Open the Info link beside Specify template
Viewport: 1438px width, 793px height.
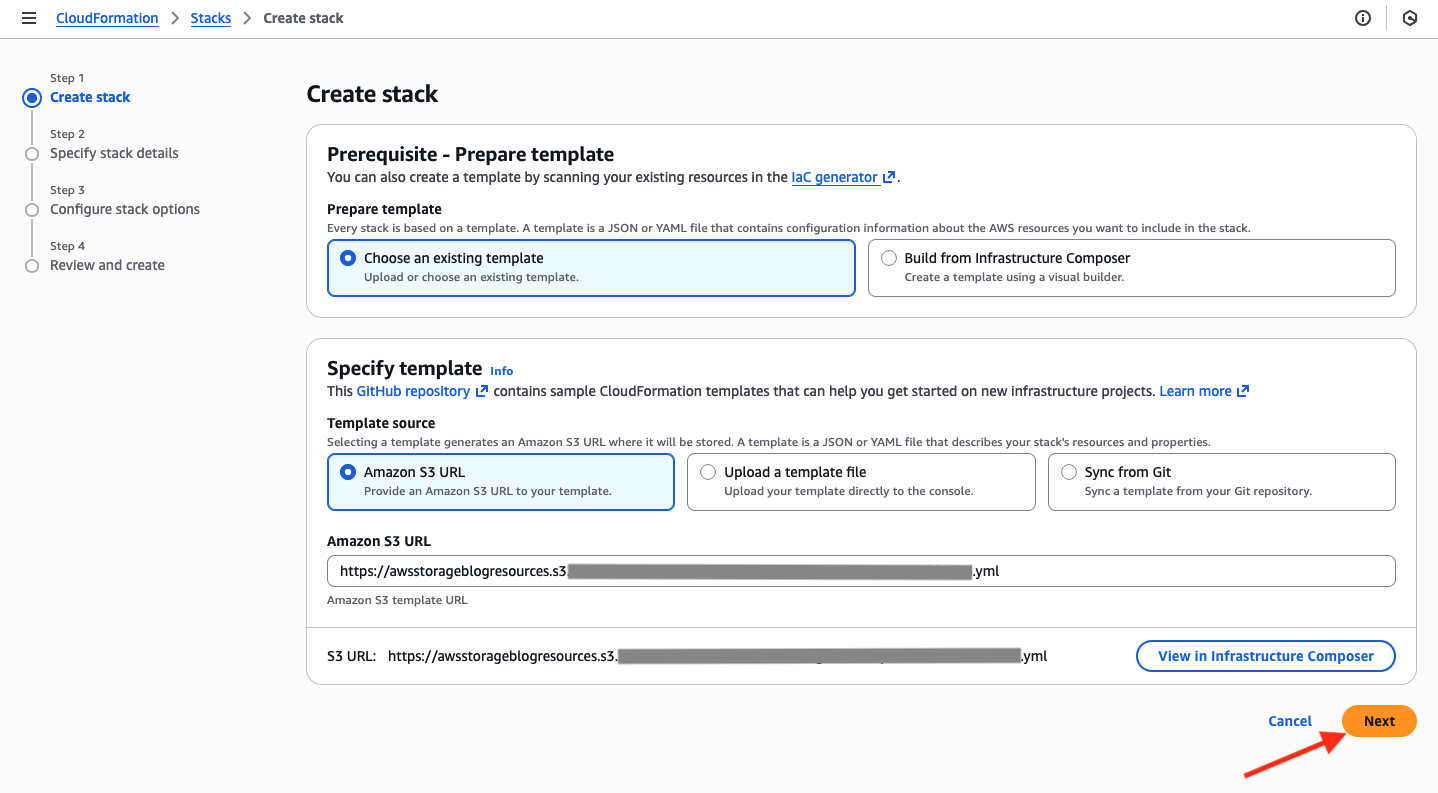point(501,370)
